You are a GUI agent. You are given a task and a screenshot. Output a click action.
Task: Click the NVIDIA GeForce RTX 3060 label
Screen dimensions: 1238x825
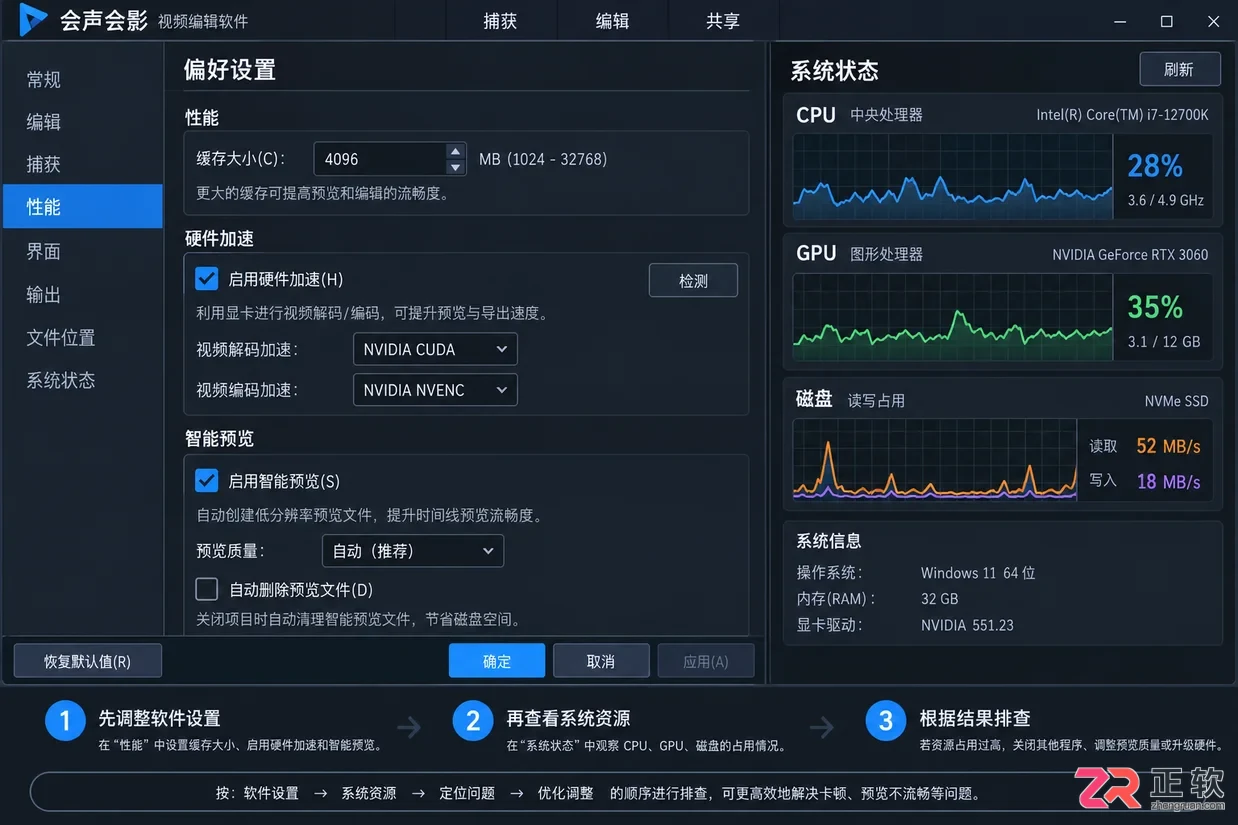[x=1130, y=255]
